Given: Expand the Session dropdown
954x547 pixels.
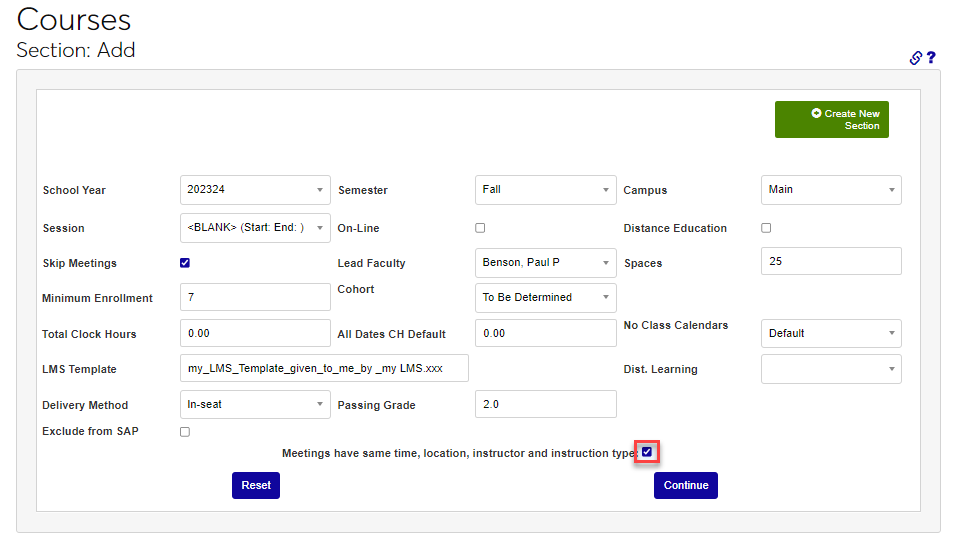Looking at the screenshot, I should 255,227.
